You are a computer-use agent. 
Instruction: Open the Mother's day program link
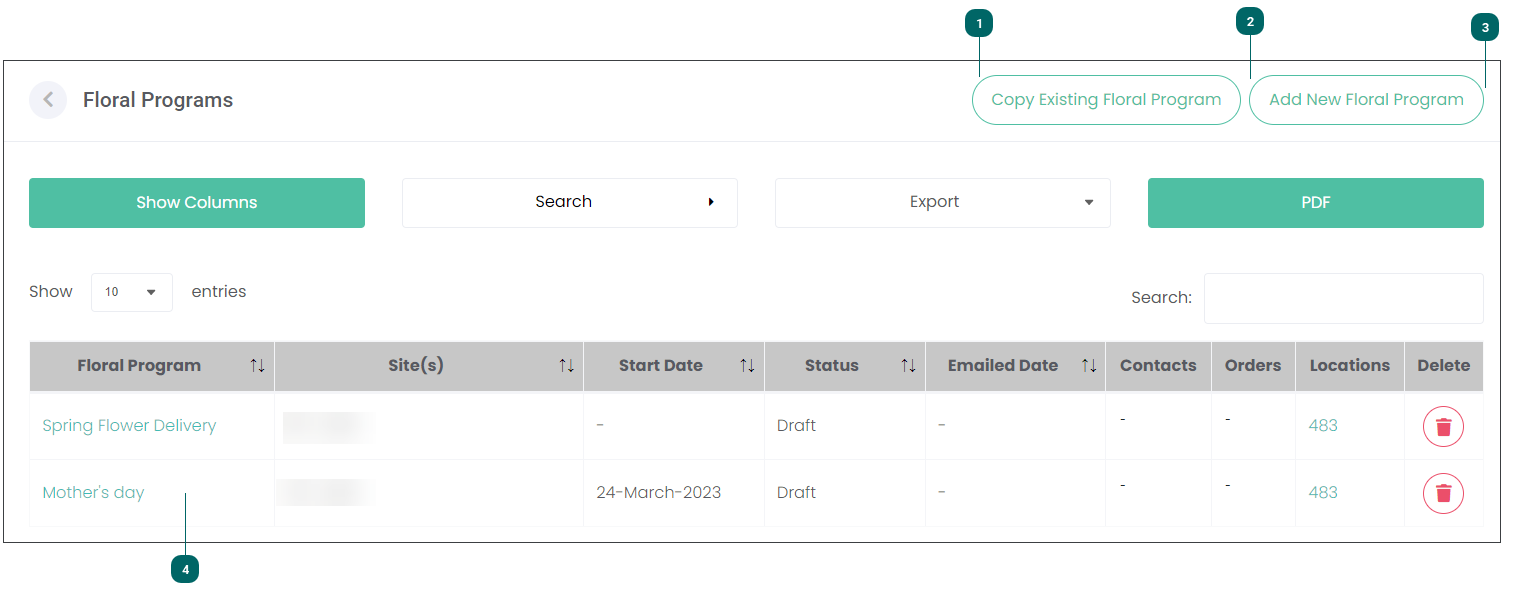93,493
